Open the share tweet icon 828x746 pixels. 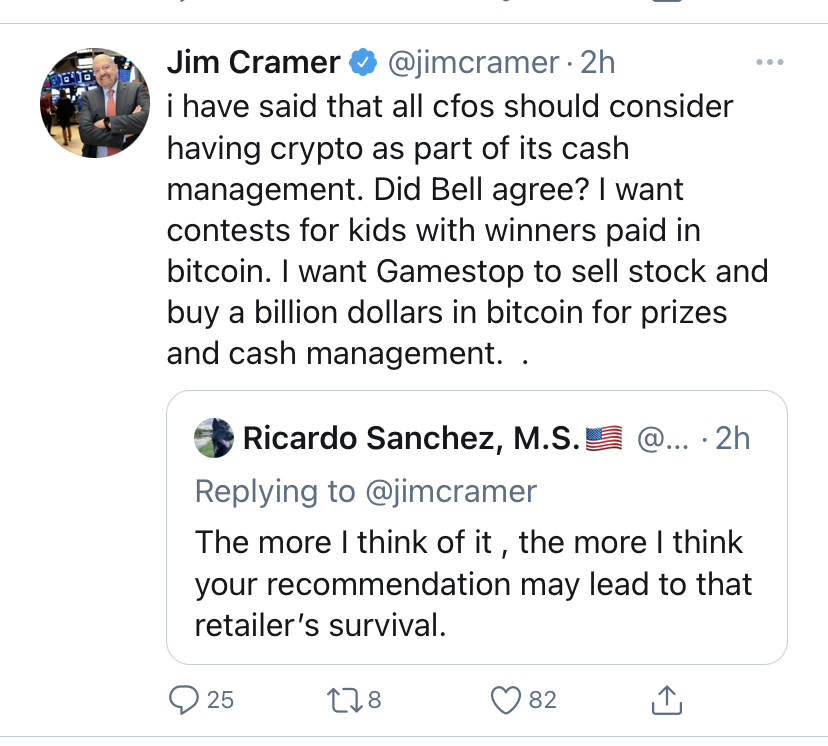tap(667, 700)
